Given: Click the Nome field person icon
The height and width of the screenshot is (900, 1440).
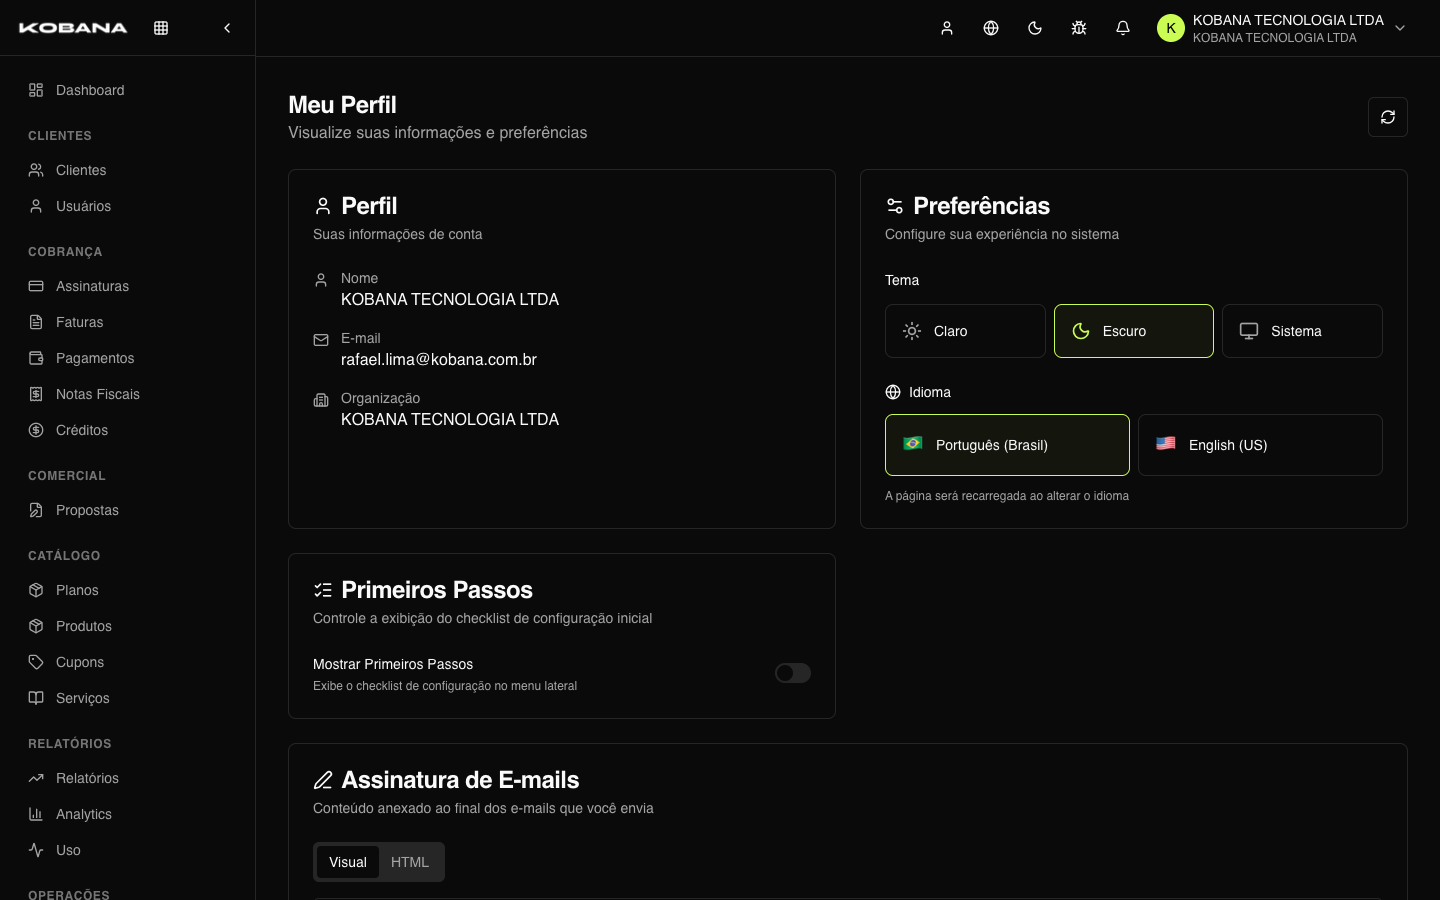Looking at the screenshot, I should click(x=321, y=280).
